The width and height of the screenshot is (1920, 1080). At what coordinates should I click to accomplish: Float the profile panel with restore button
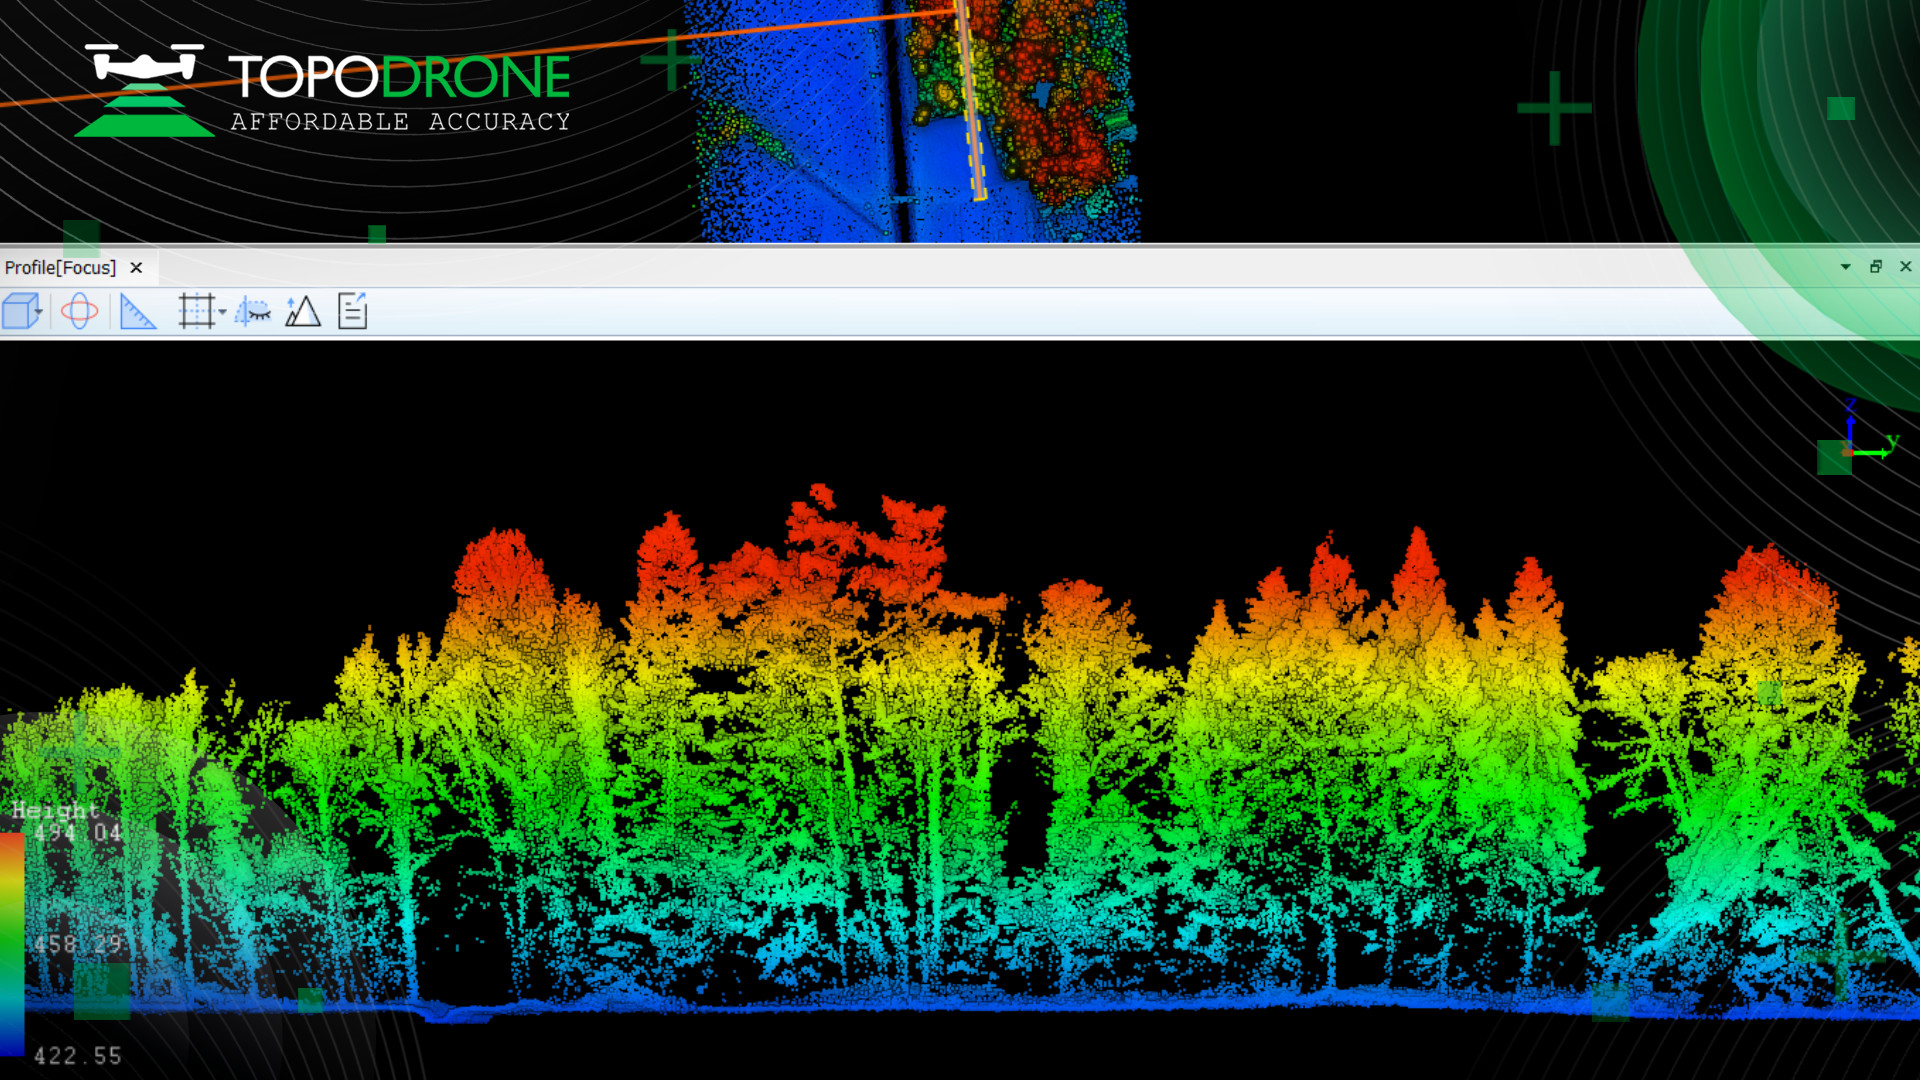coord(1876,267)
